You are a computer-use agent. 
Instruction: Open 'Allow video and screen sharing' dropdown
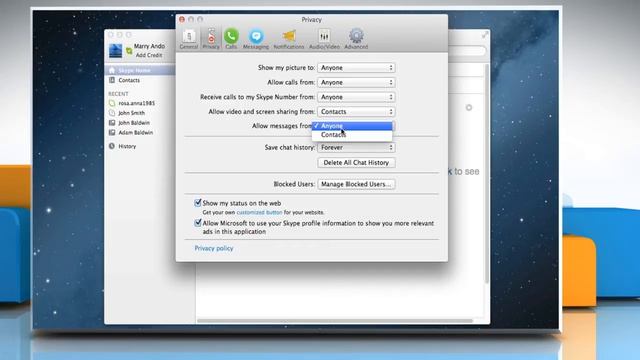click(356, 112)
